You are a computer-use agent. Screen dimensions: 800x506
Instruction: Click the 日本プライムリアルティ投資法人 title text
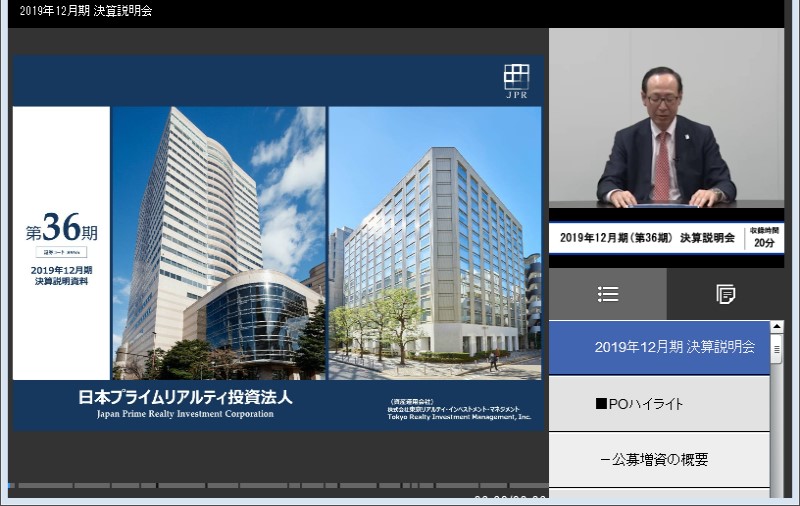coord(185,397)
